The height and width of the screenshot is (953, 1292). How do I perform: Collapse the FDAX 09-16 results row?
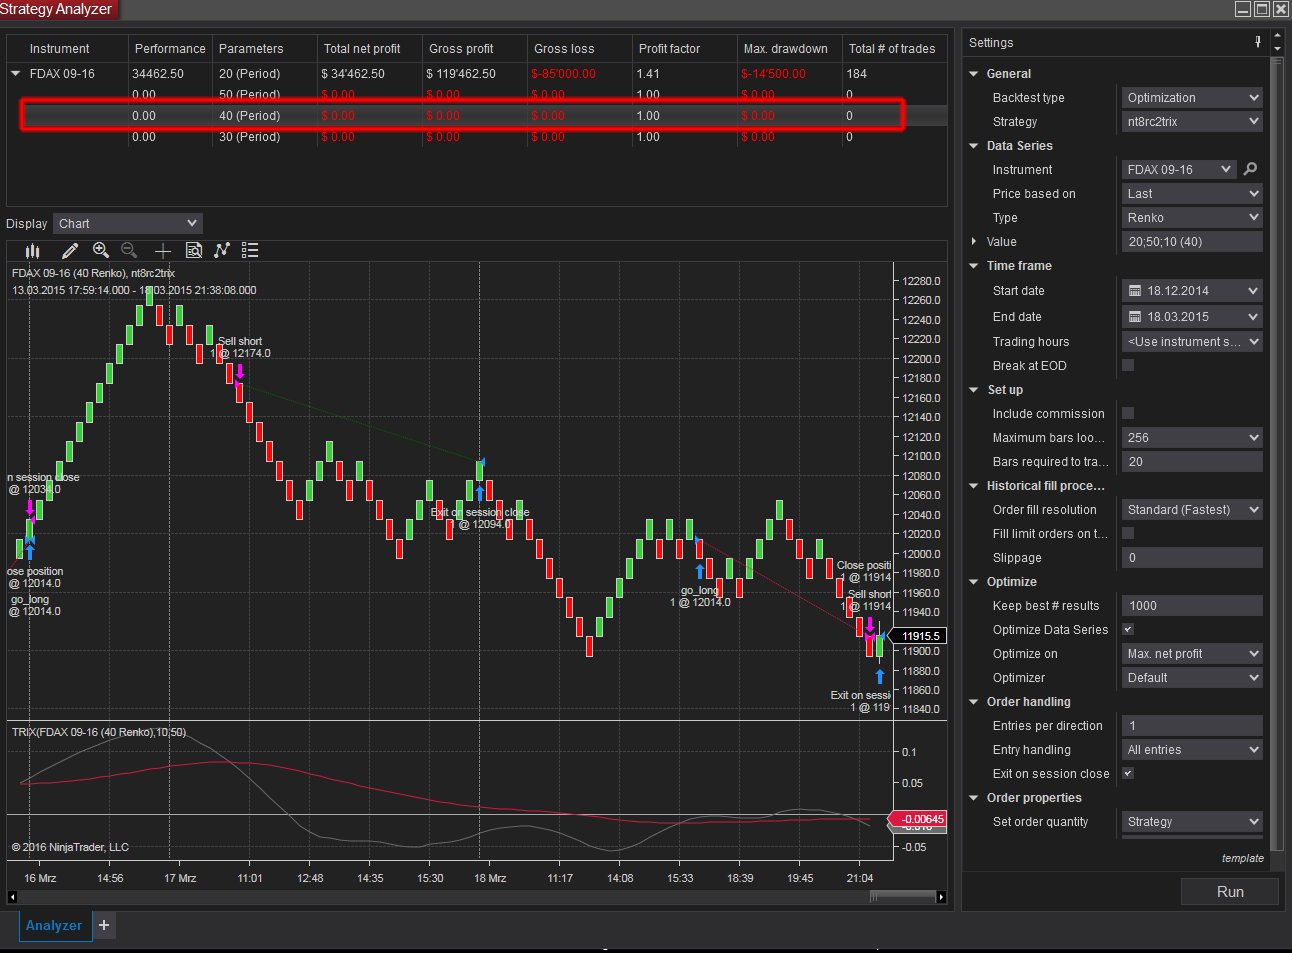(x=16, y=73)
